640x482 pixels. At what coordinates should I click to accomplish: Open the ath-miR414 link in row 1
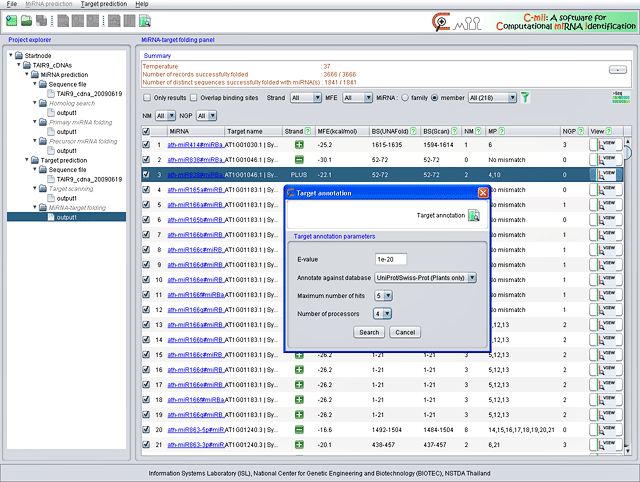(x=196, y=145)
